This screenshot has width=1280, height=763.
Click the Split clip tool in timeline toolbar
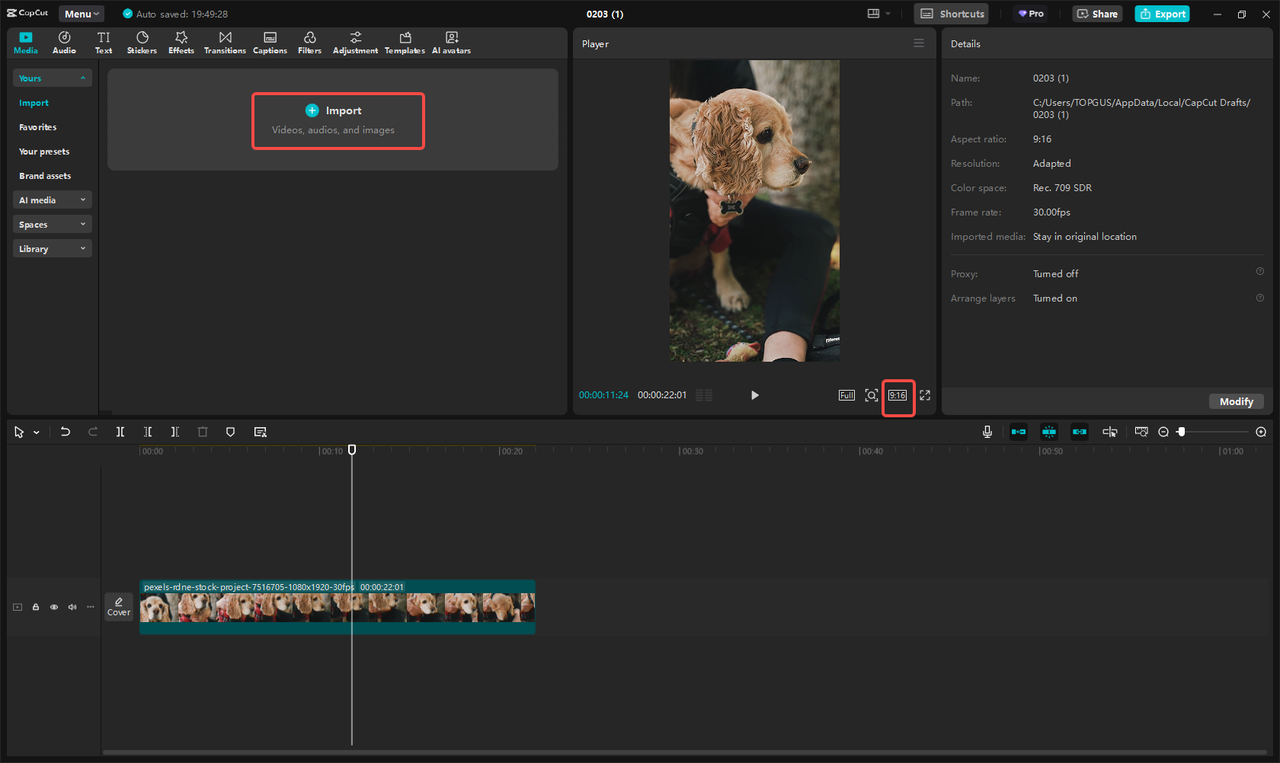pos(120,432)
